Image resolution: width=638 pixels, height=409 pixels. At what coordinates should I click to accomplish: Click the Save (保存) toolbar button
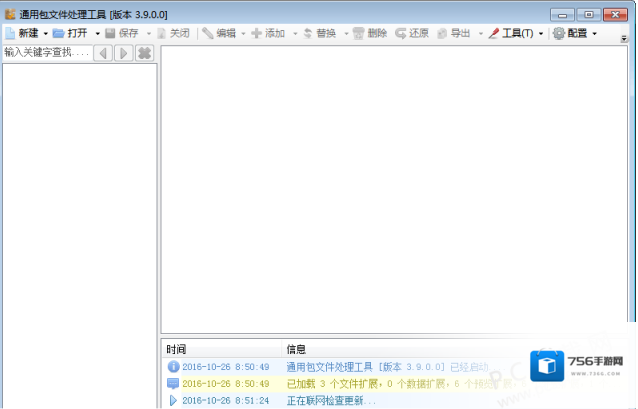point(122,33)
